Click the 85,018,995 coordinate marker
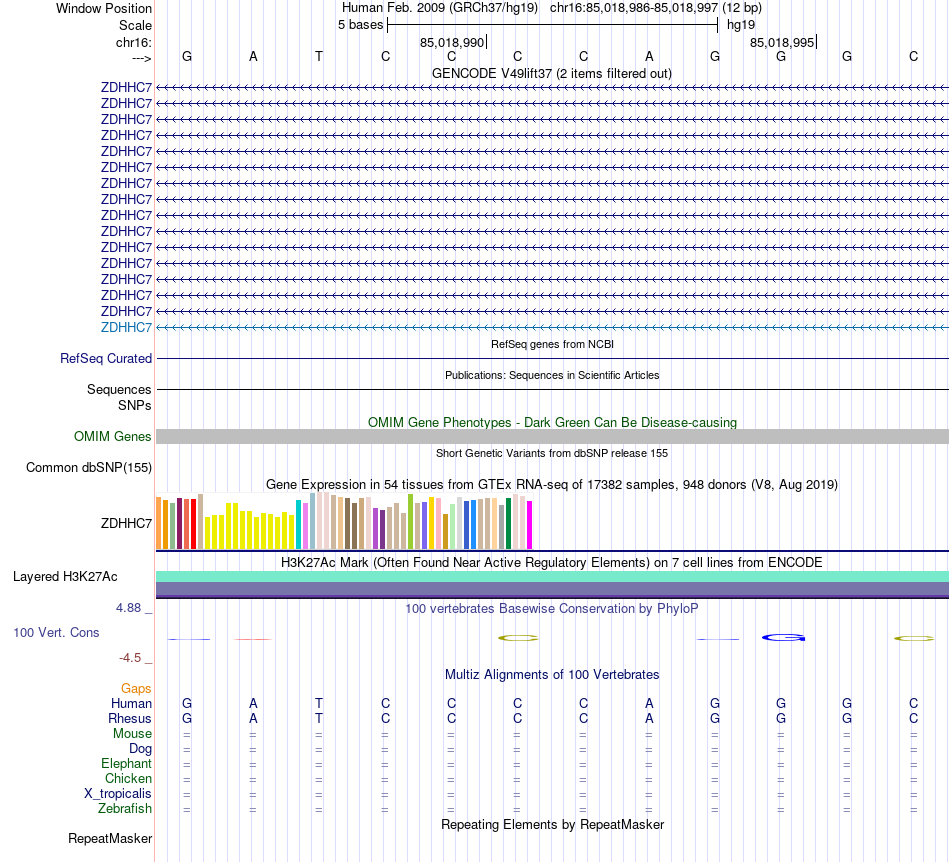The image size is (950, 862). (782, 42)
